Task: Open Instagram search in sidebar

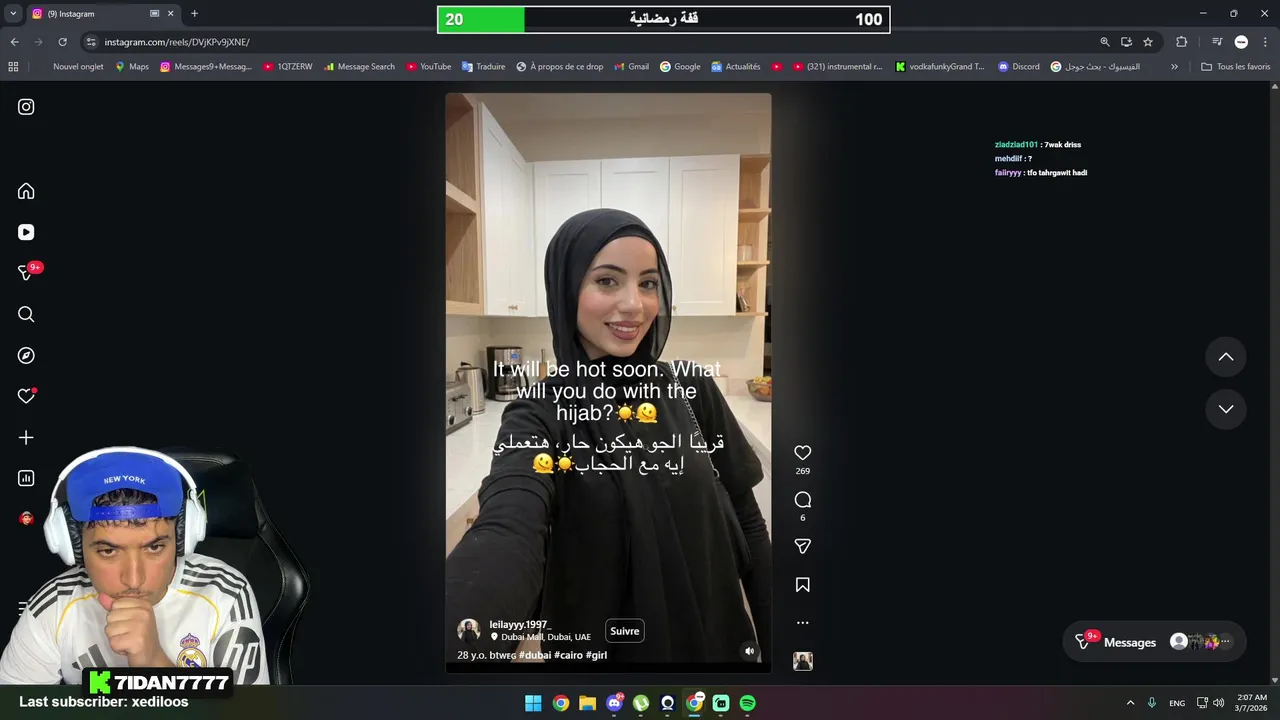Action: click(26, 314)
